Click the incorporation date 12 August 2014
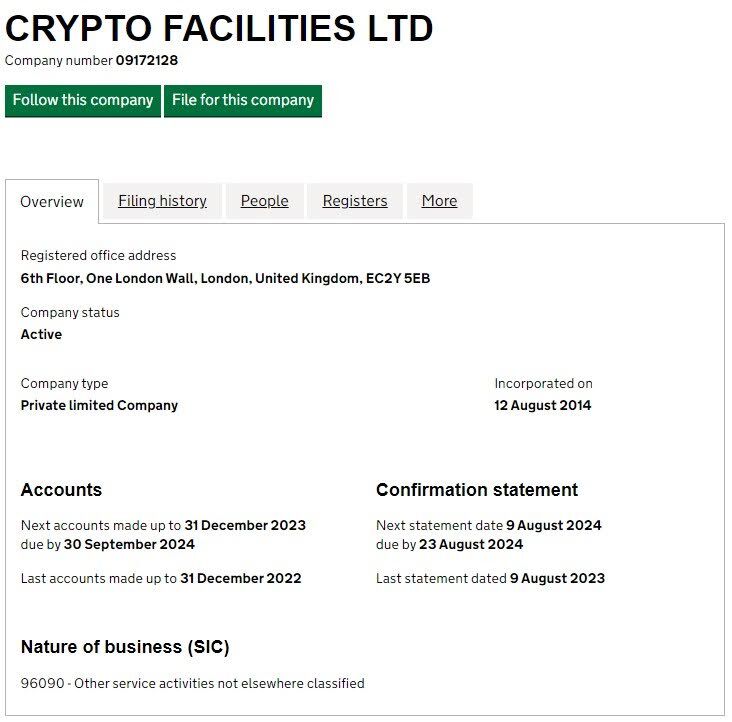The image size is (732, 722). pyautogui.click(x=542, y=405)
